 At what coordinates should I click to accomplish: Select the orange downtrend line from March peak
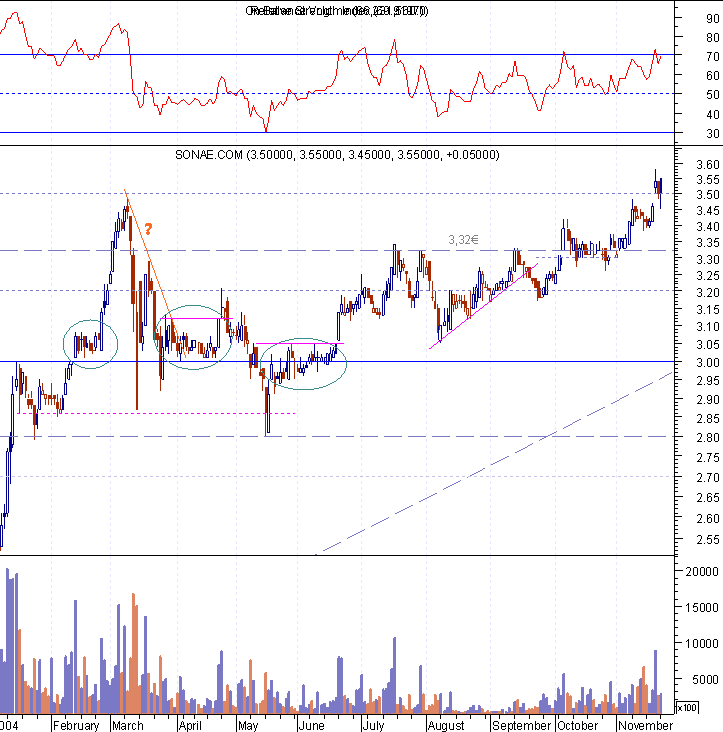coord(155,274)
